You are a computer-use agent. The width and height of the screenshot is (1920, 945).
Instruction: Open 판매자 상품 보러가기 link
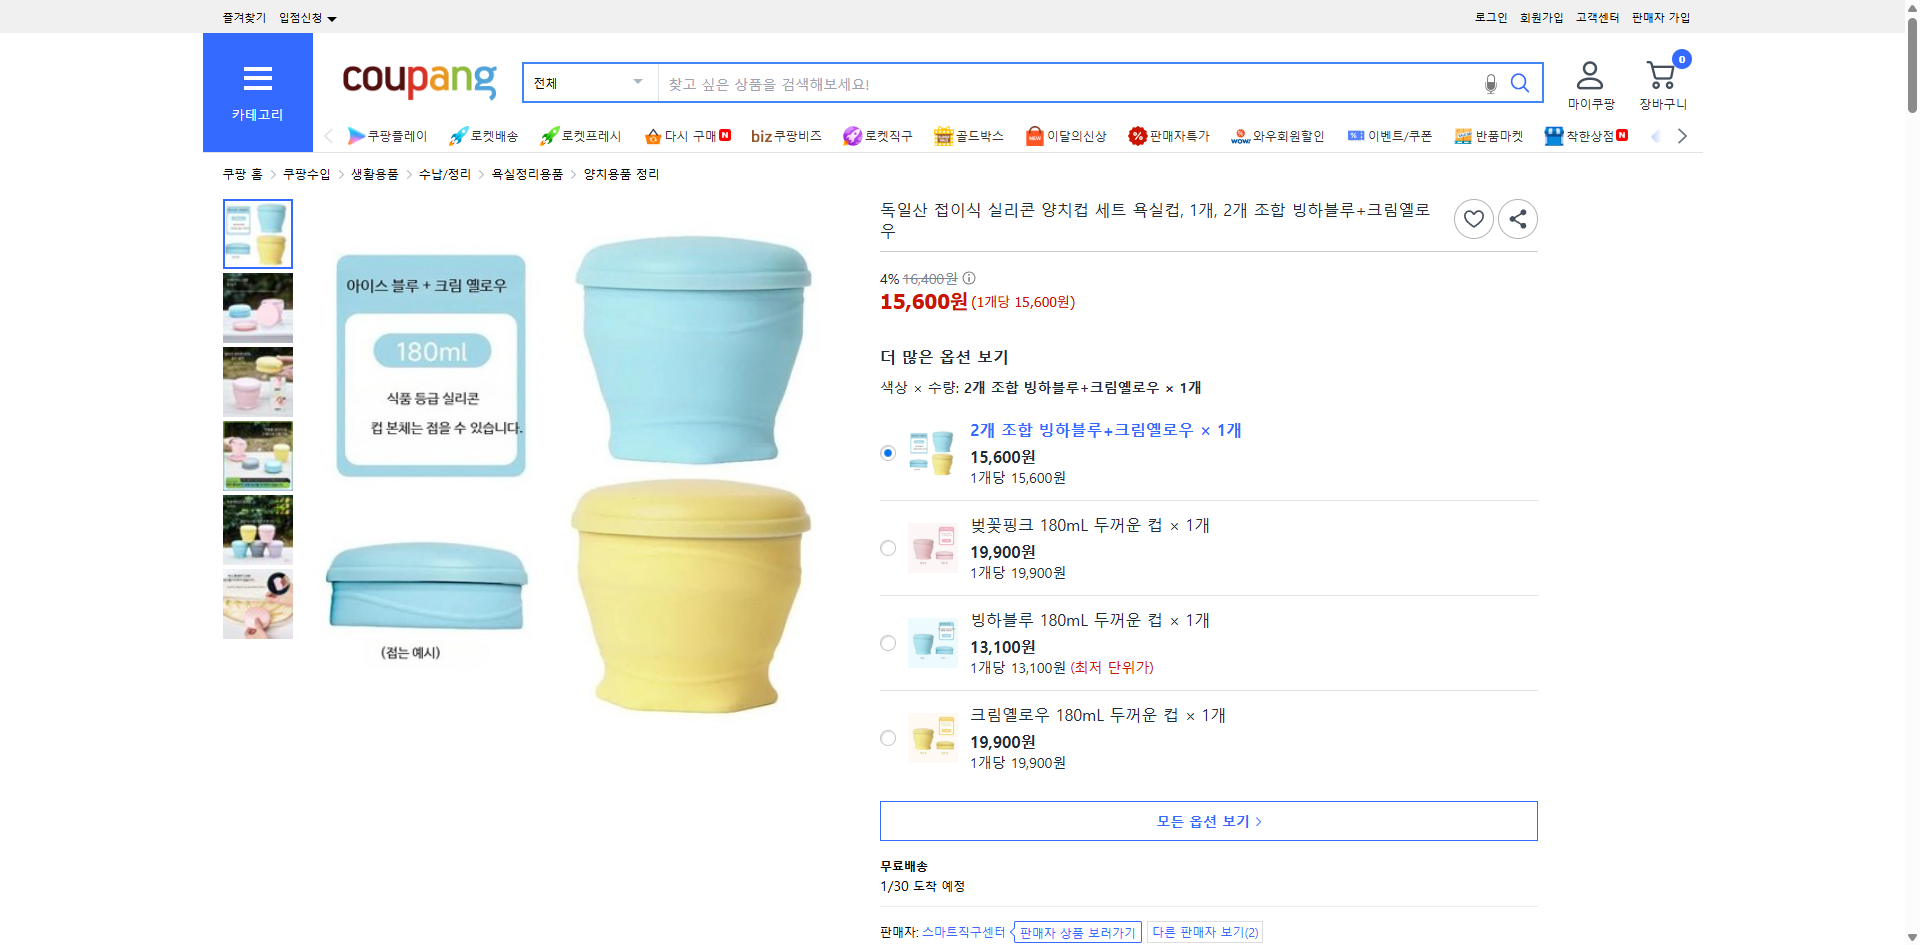pos(1077,931)
